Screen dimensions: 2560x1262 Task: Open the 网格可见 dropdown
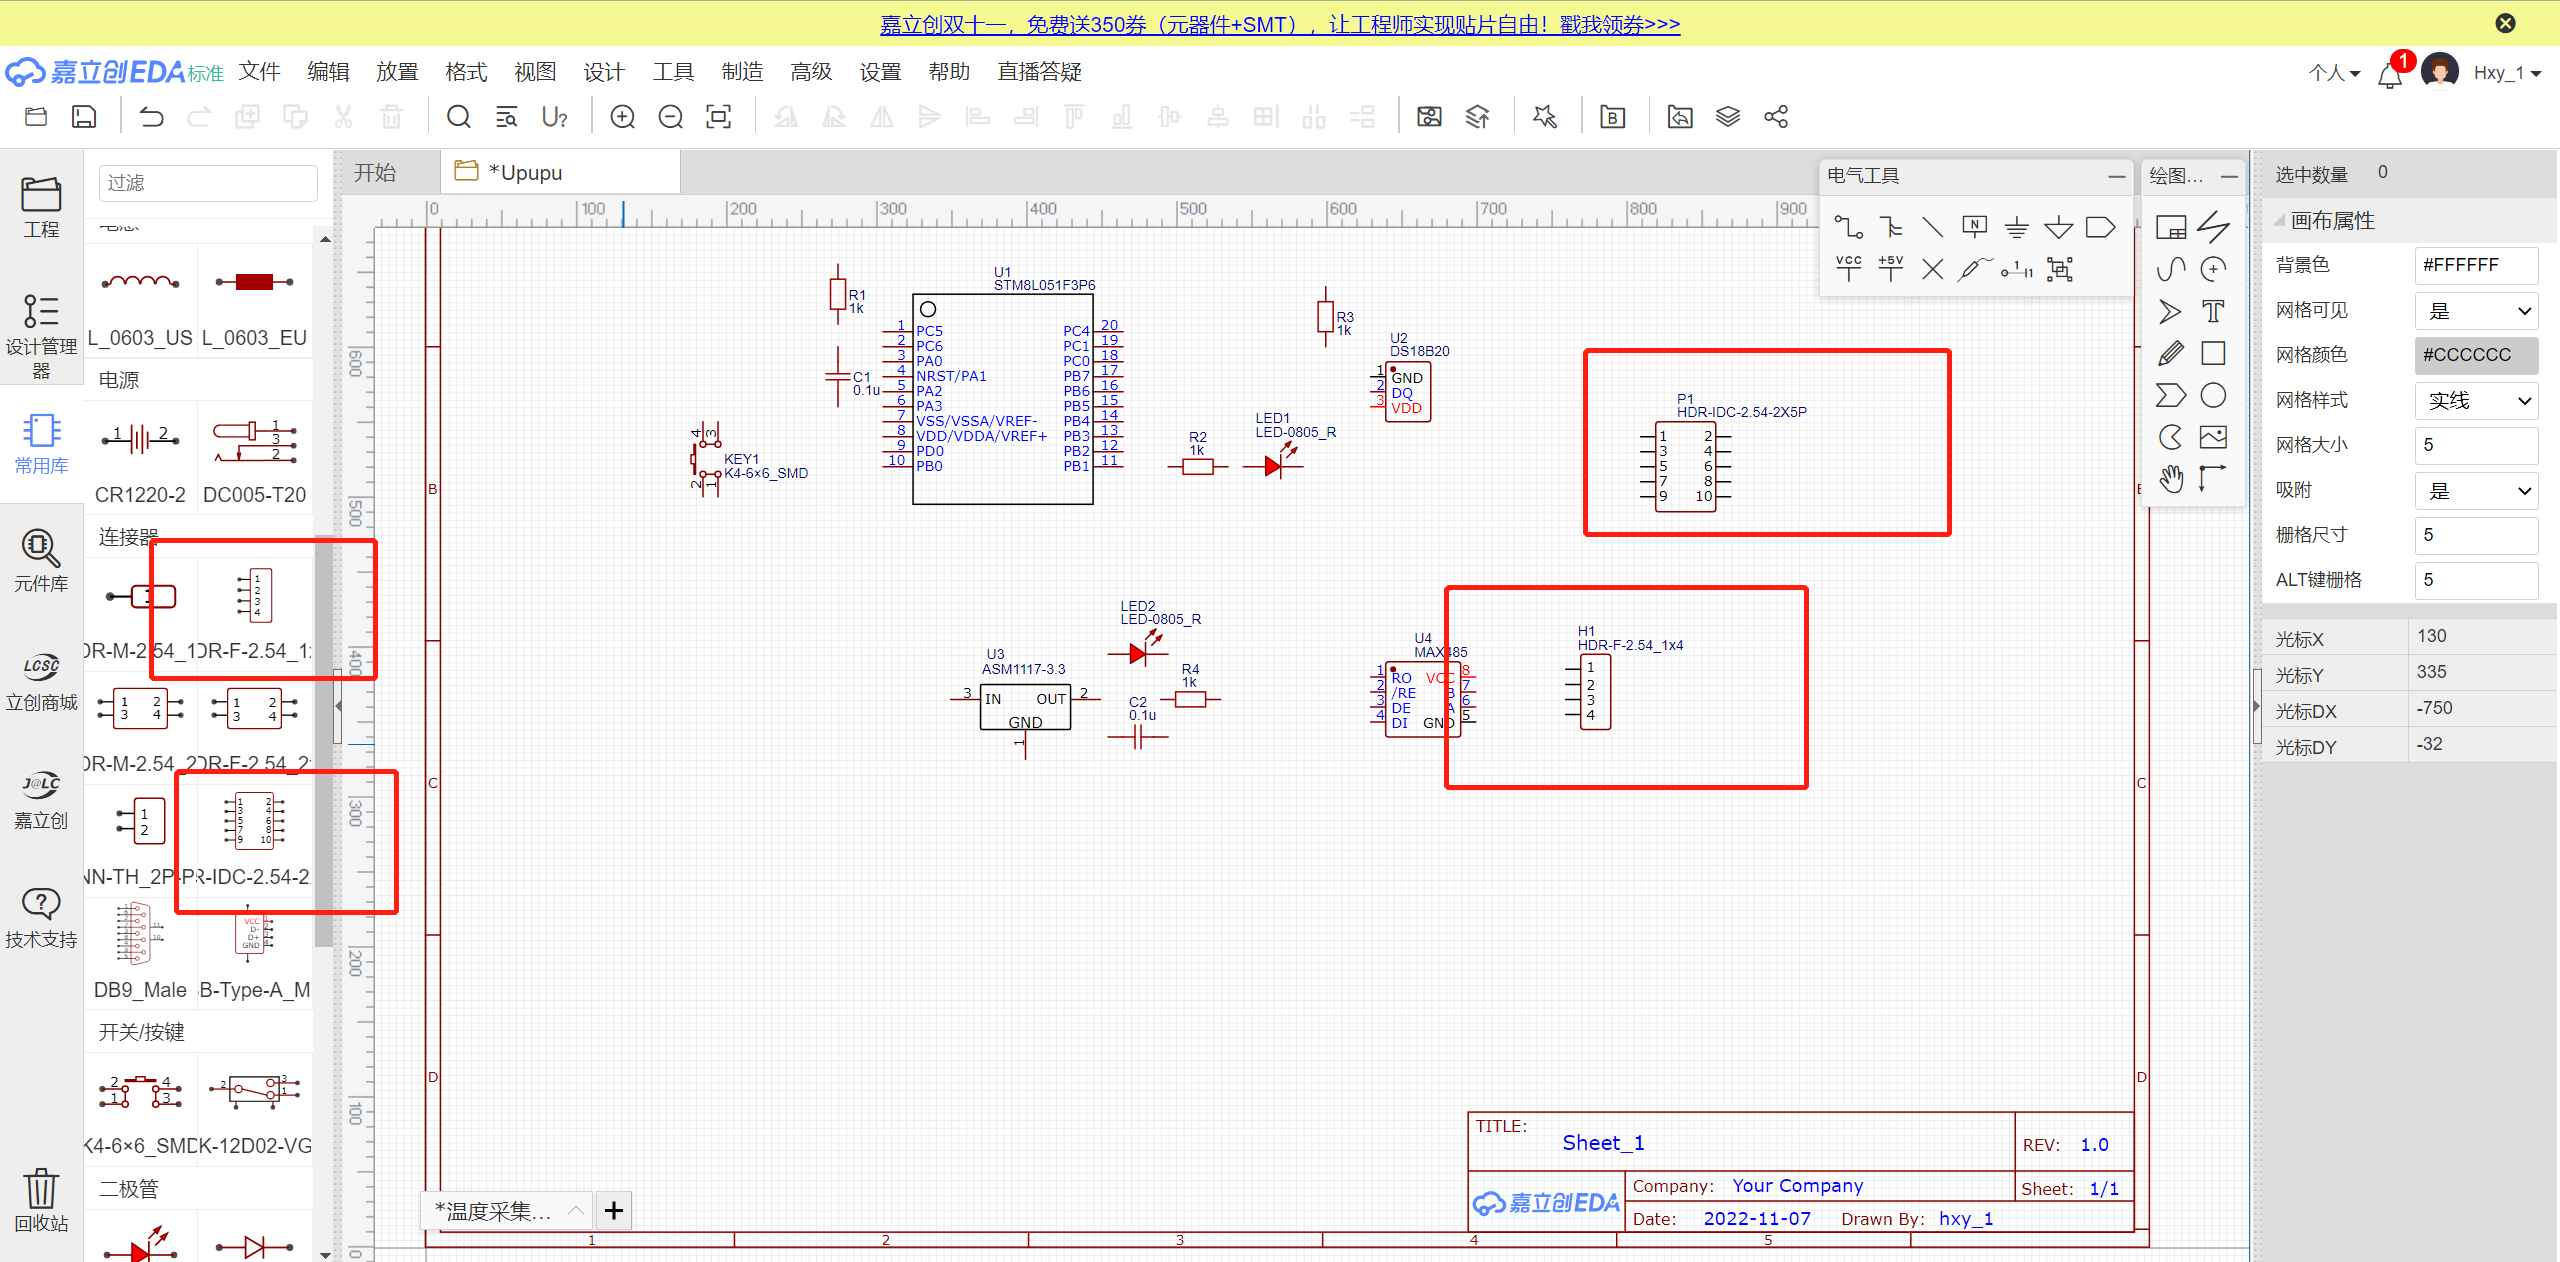[x=2476, y=311]
